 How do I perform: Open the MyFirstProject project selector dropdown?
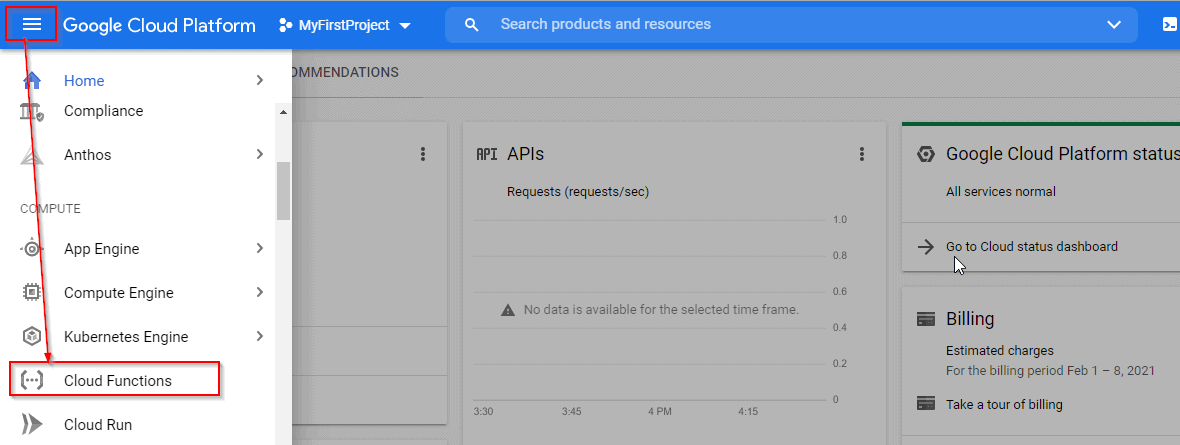pos(345,25)
